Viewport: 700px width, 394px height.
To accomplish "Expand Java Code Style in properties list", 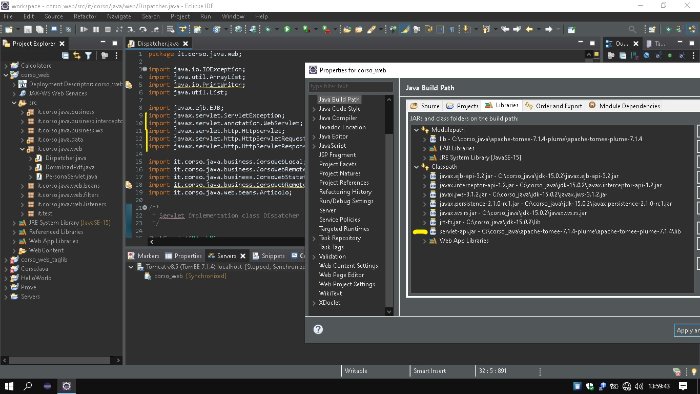I will point(314,109).
